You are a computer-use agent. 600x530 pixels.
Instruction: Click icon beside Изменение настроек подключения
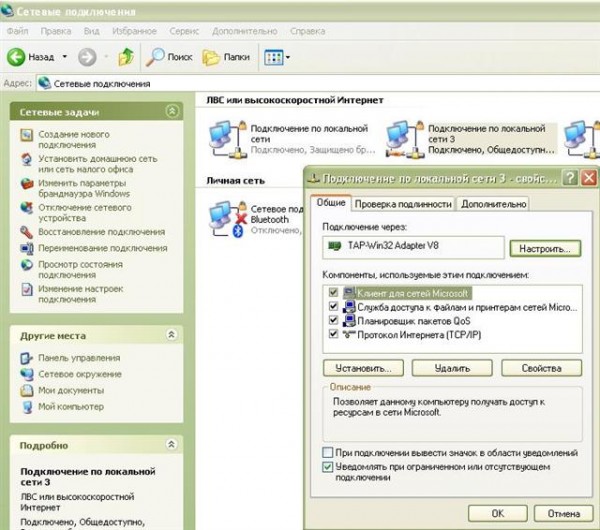pos(26,289)
